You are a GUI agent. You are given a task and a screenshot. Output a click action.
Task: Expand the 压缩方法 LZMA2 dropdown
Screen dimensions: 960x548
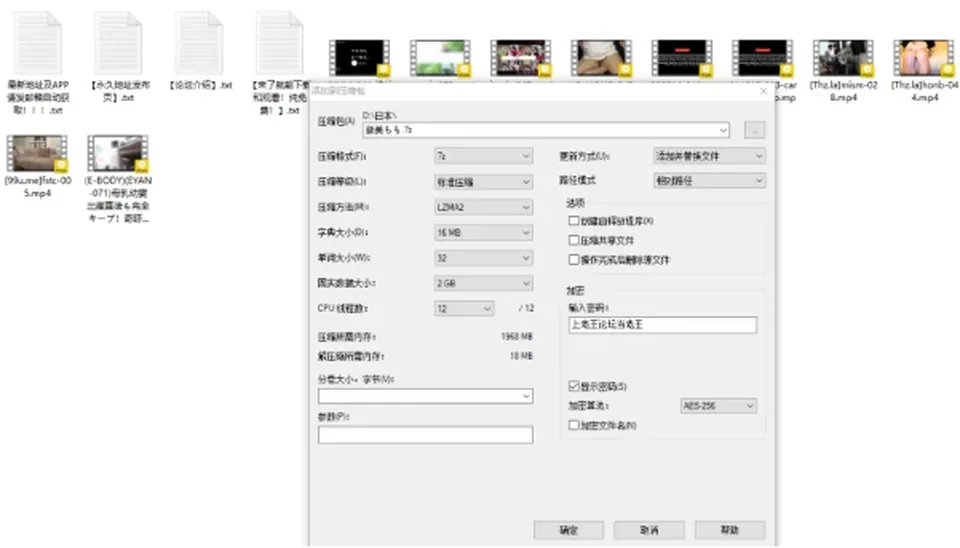point(483,207)
